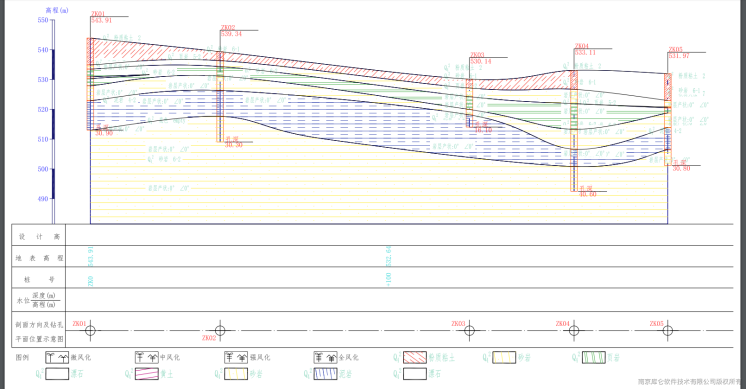Select the ZK05 borehole circle in plan strip
Image resolution: width=746 pixels, height=389 pixels.
coord(667,331)
